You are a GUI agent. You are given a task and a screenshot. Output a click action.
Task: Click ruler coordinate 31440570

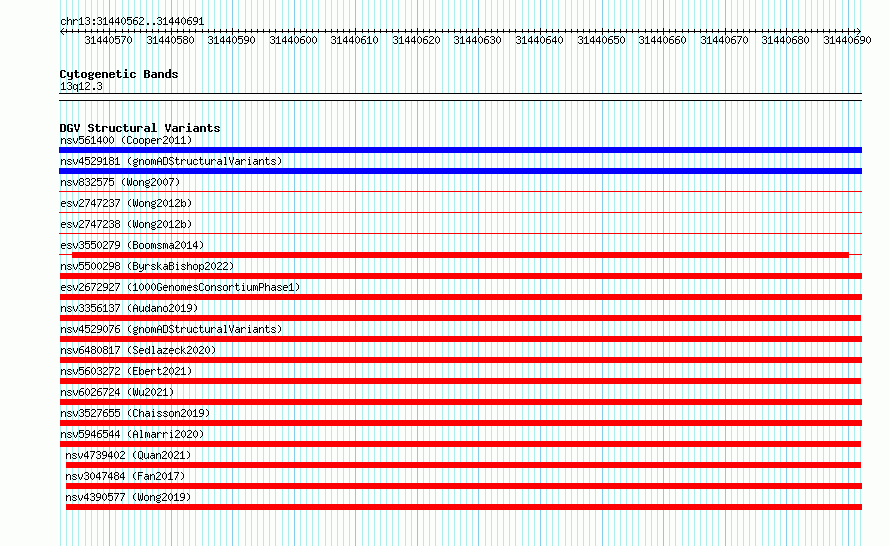coord(108,40)
